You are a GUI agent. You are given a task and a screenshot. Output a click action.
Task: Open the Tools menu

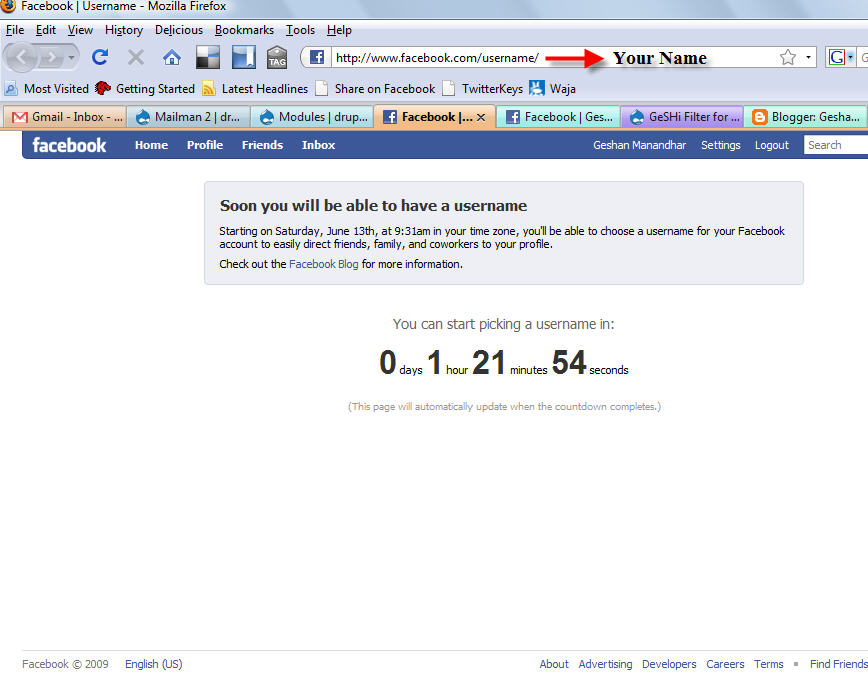(x=301, y=30)
